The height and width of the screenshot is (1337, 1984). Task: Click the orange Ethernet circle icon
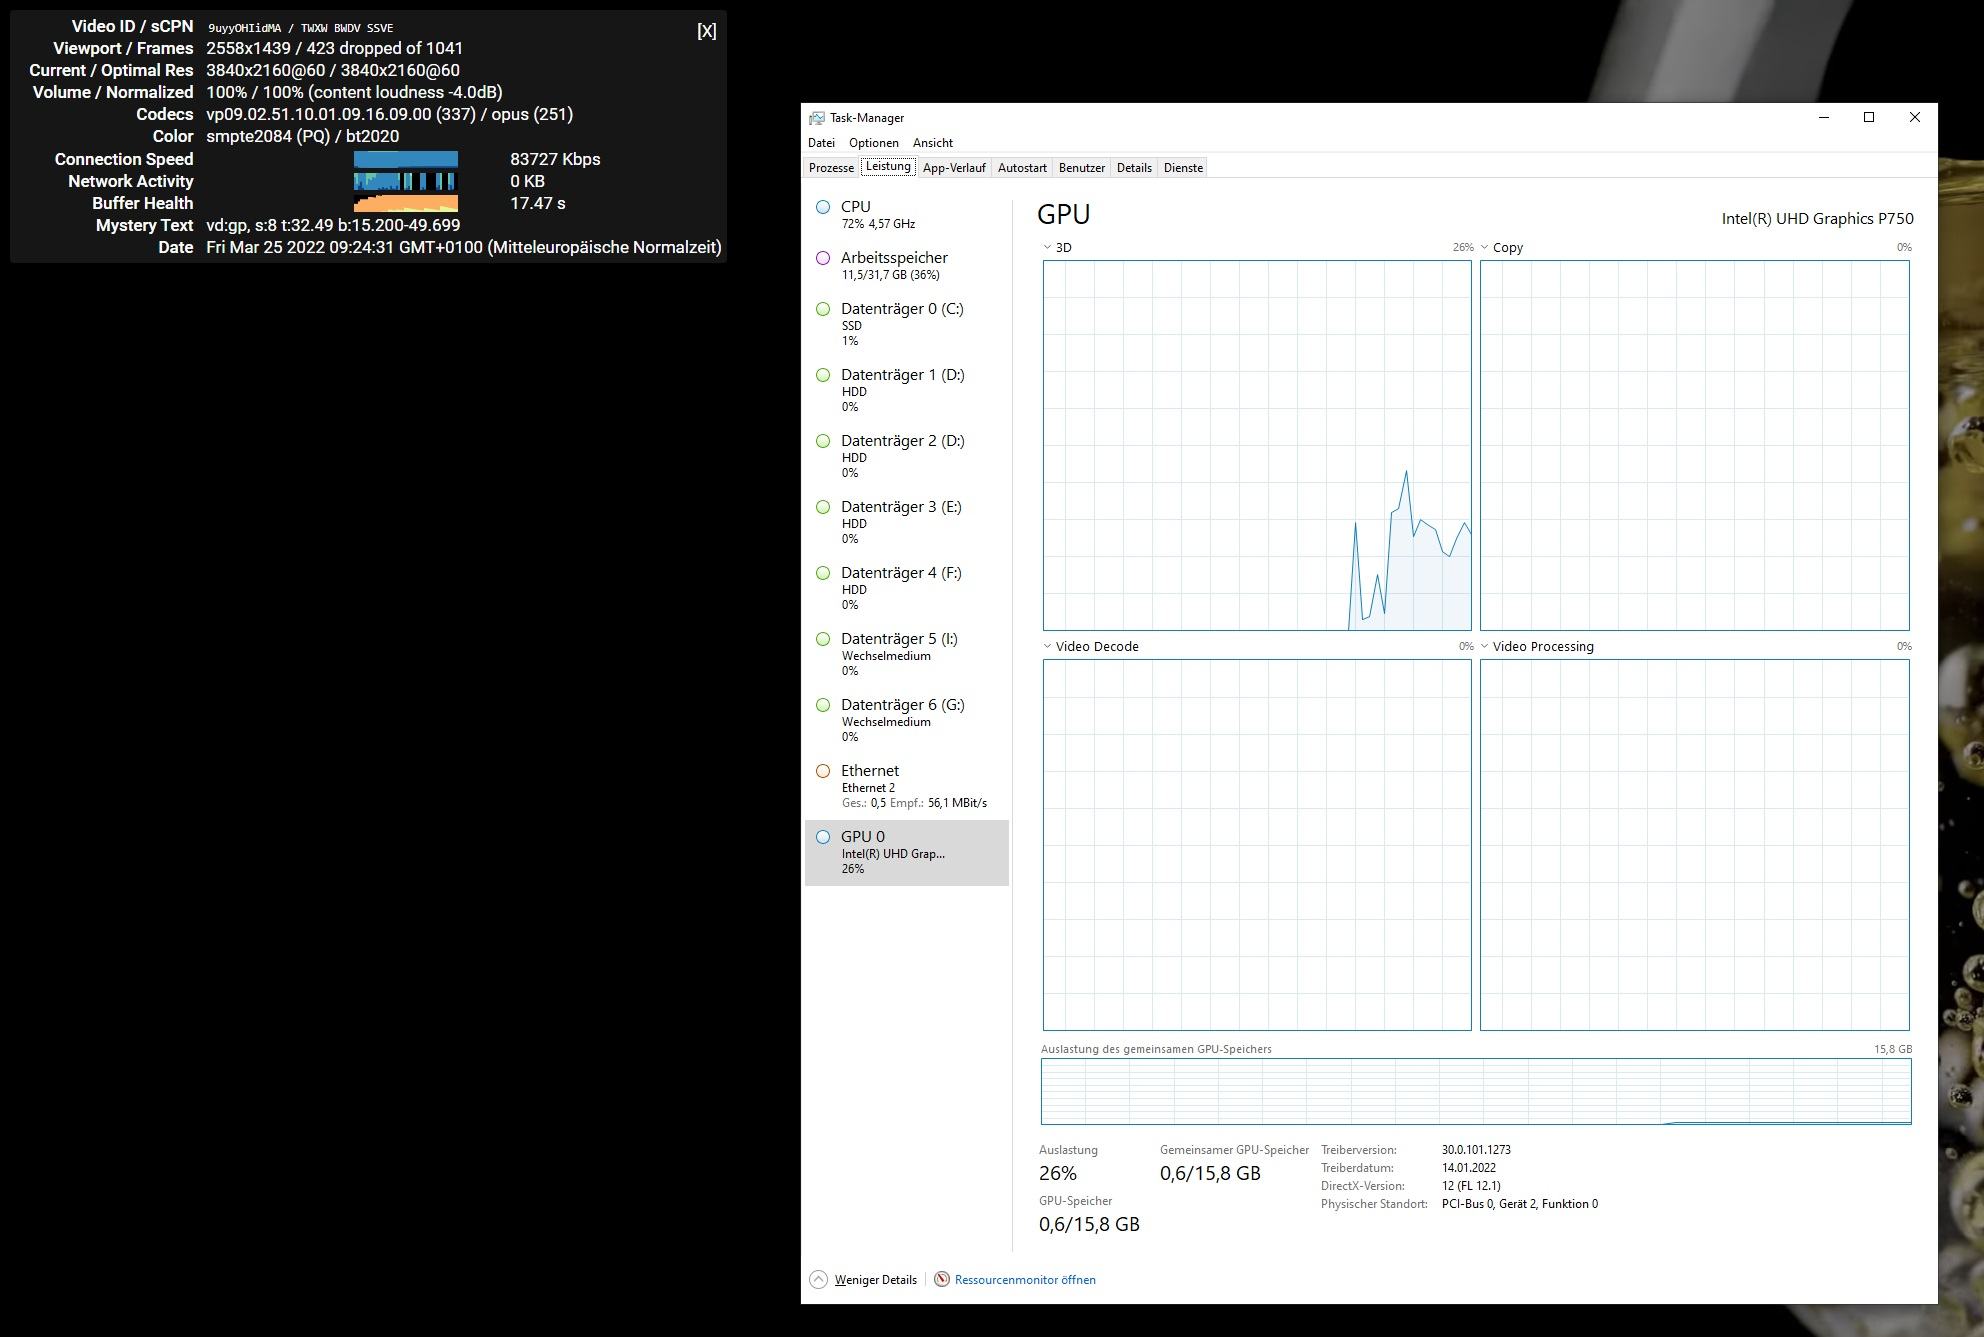[x=823, y=771]
